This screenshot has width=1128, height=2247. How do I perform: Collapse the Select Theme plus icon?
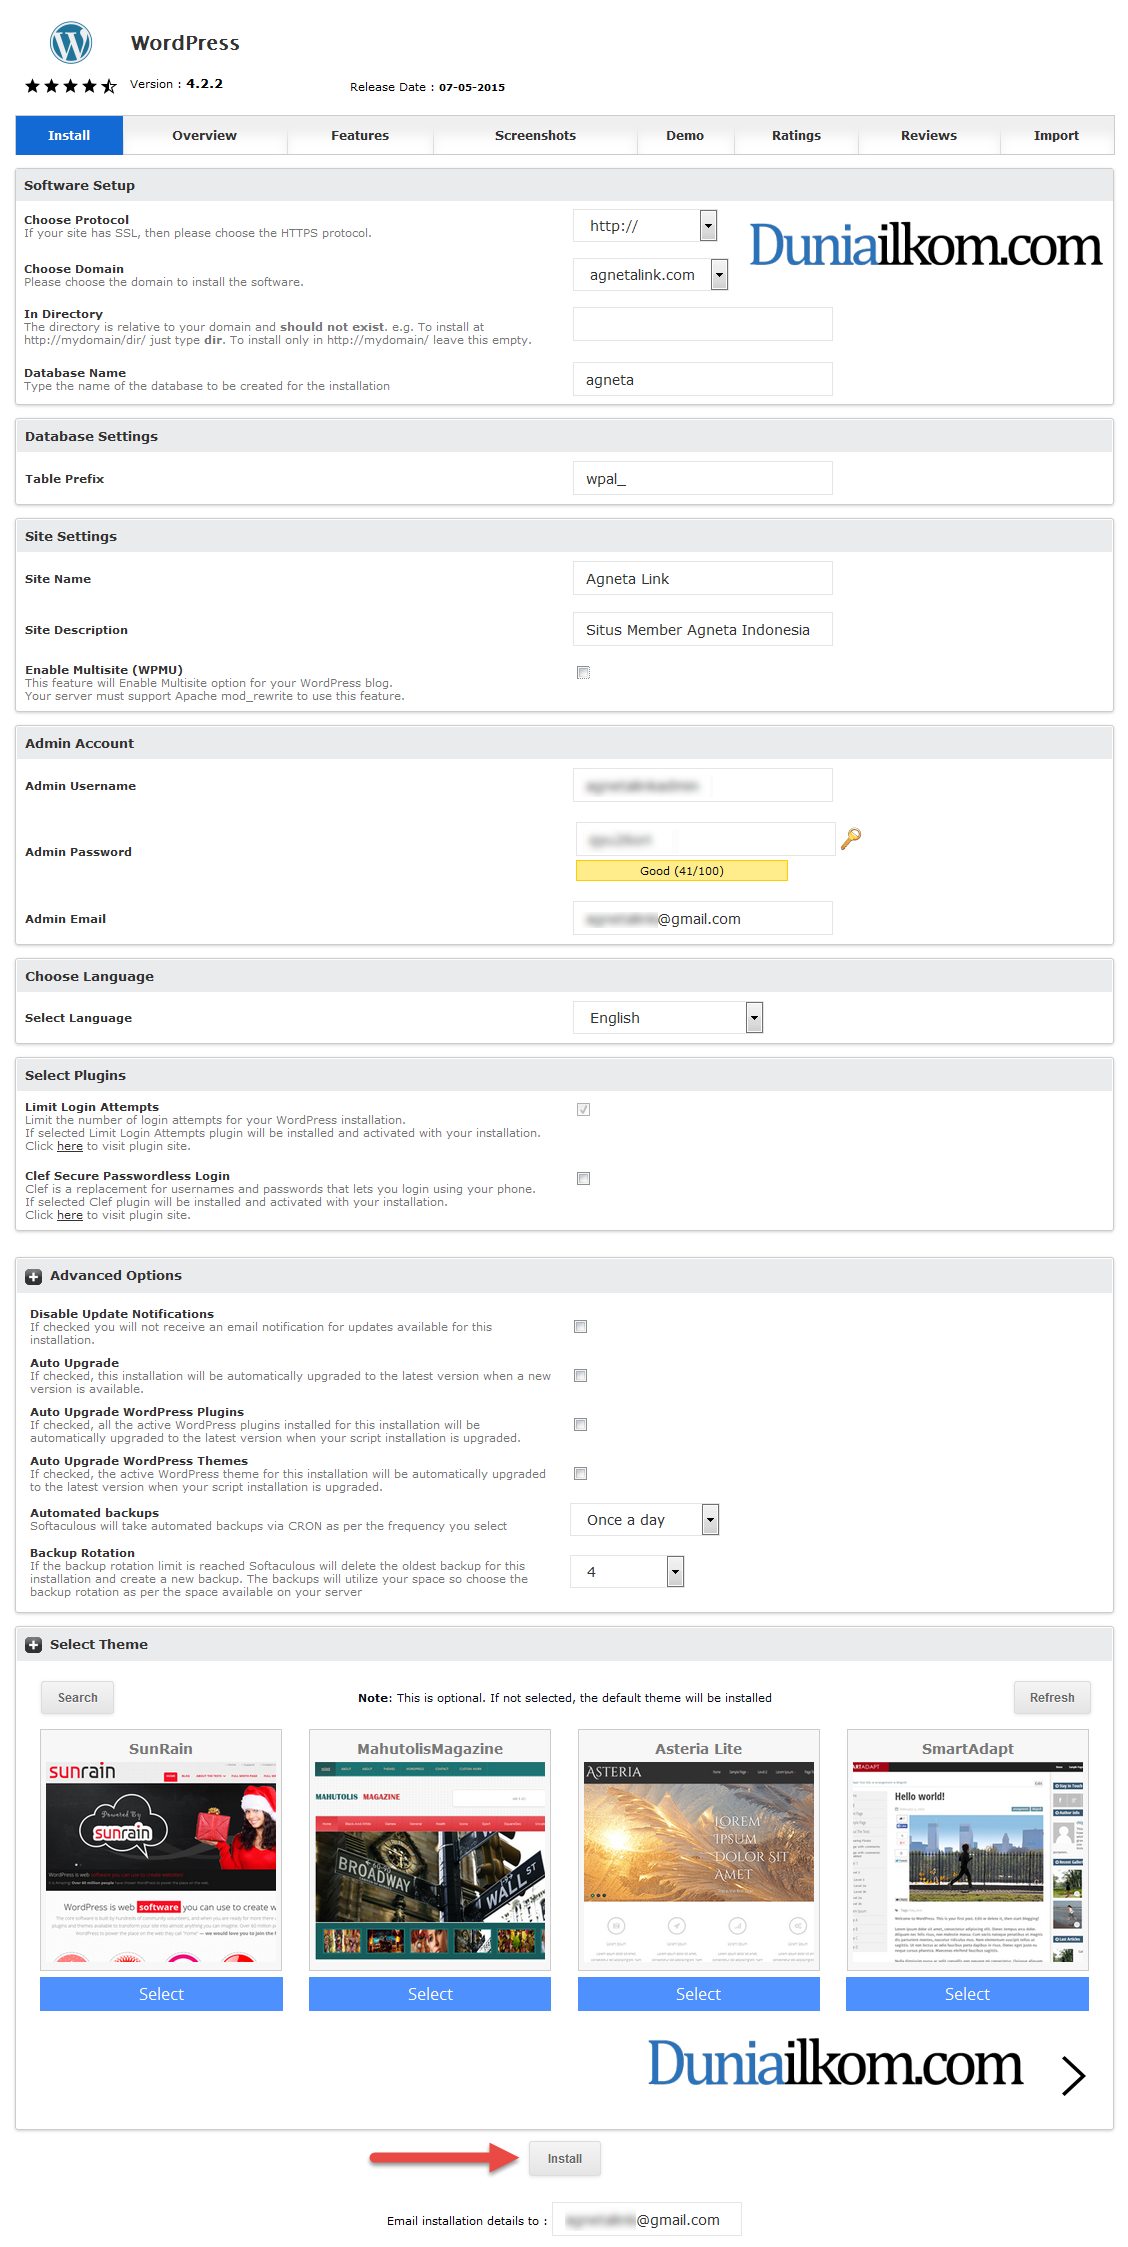pos(34,1645)
